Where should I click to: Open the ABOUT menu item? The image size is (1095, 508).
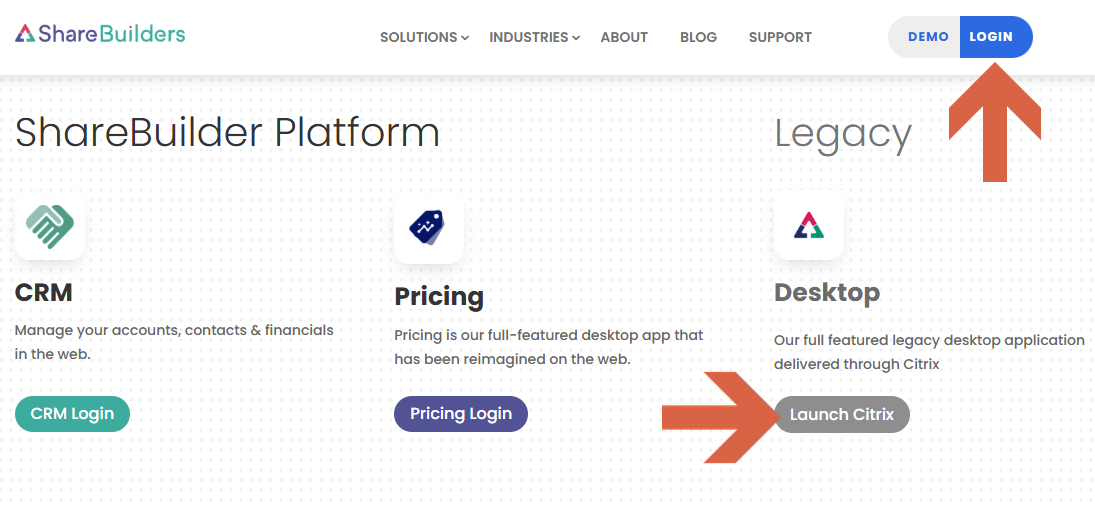624,37
